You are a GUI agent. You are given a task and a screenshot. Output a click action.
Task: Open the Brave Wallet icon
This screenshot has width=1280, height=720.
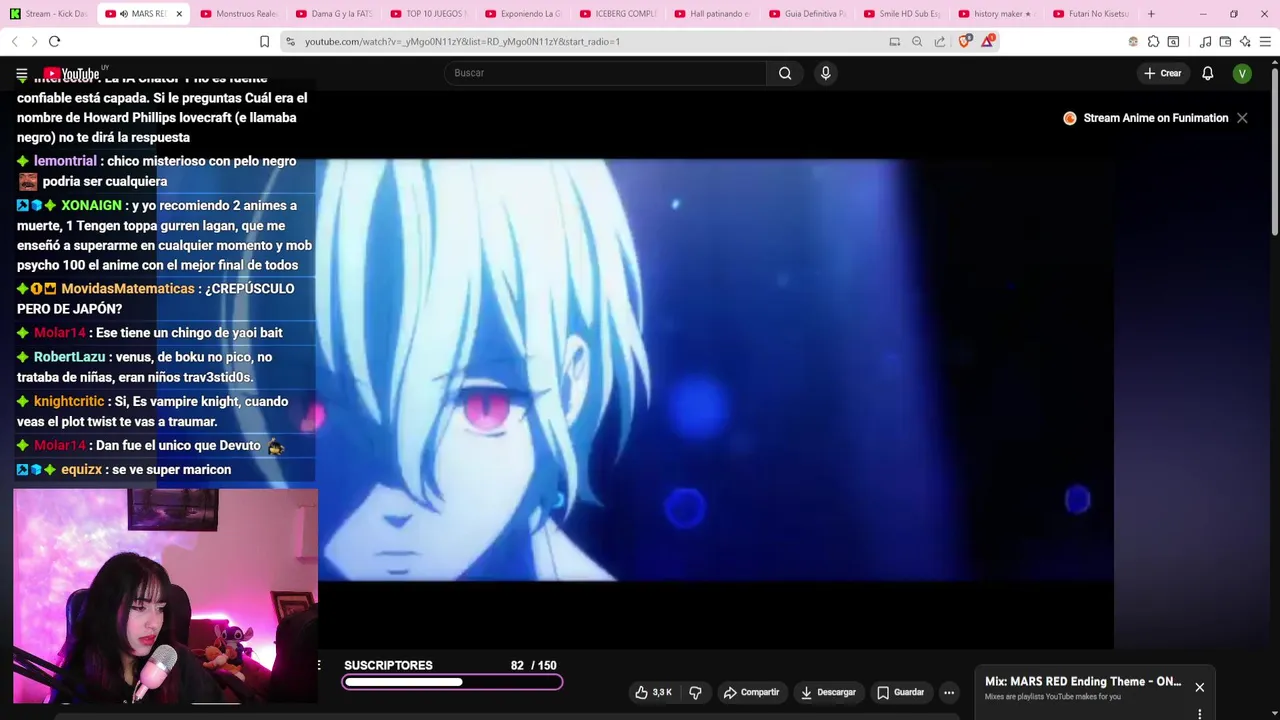click(1225, 41)
